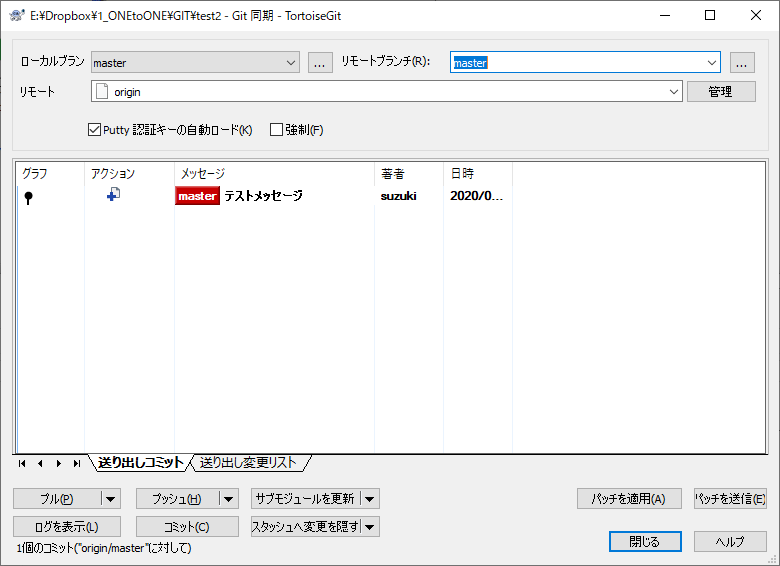Click the アクション column header

point(129,174)
